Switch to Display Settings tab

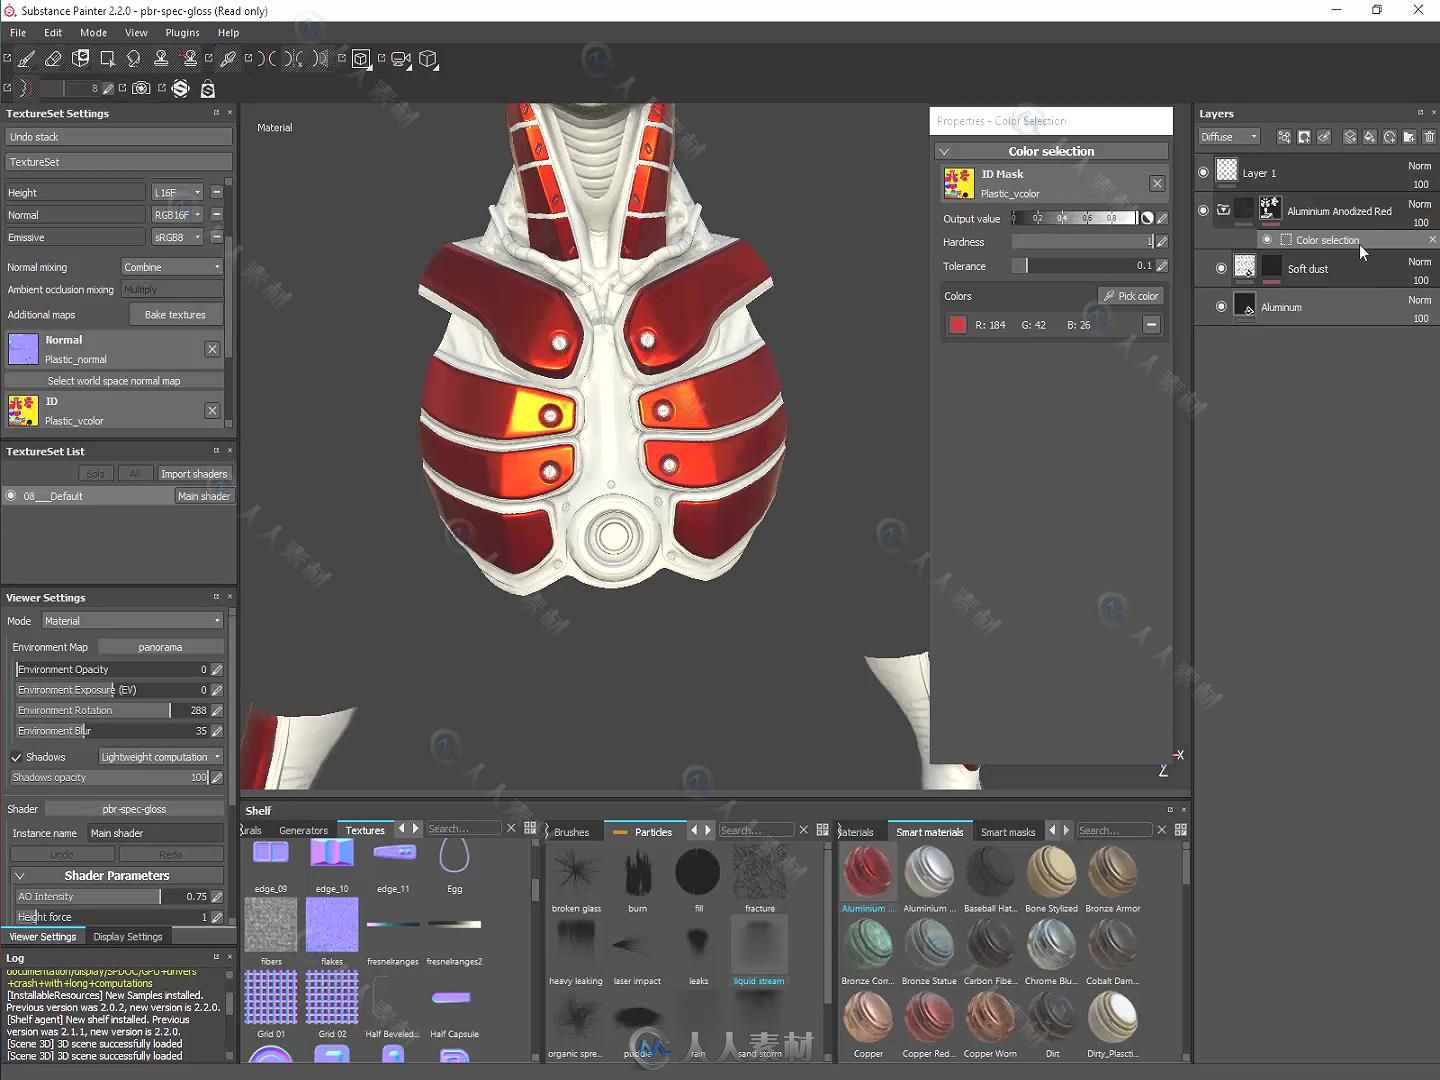pyautogui.click(x=128, y=937)
